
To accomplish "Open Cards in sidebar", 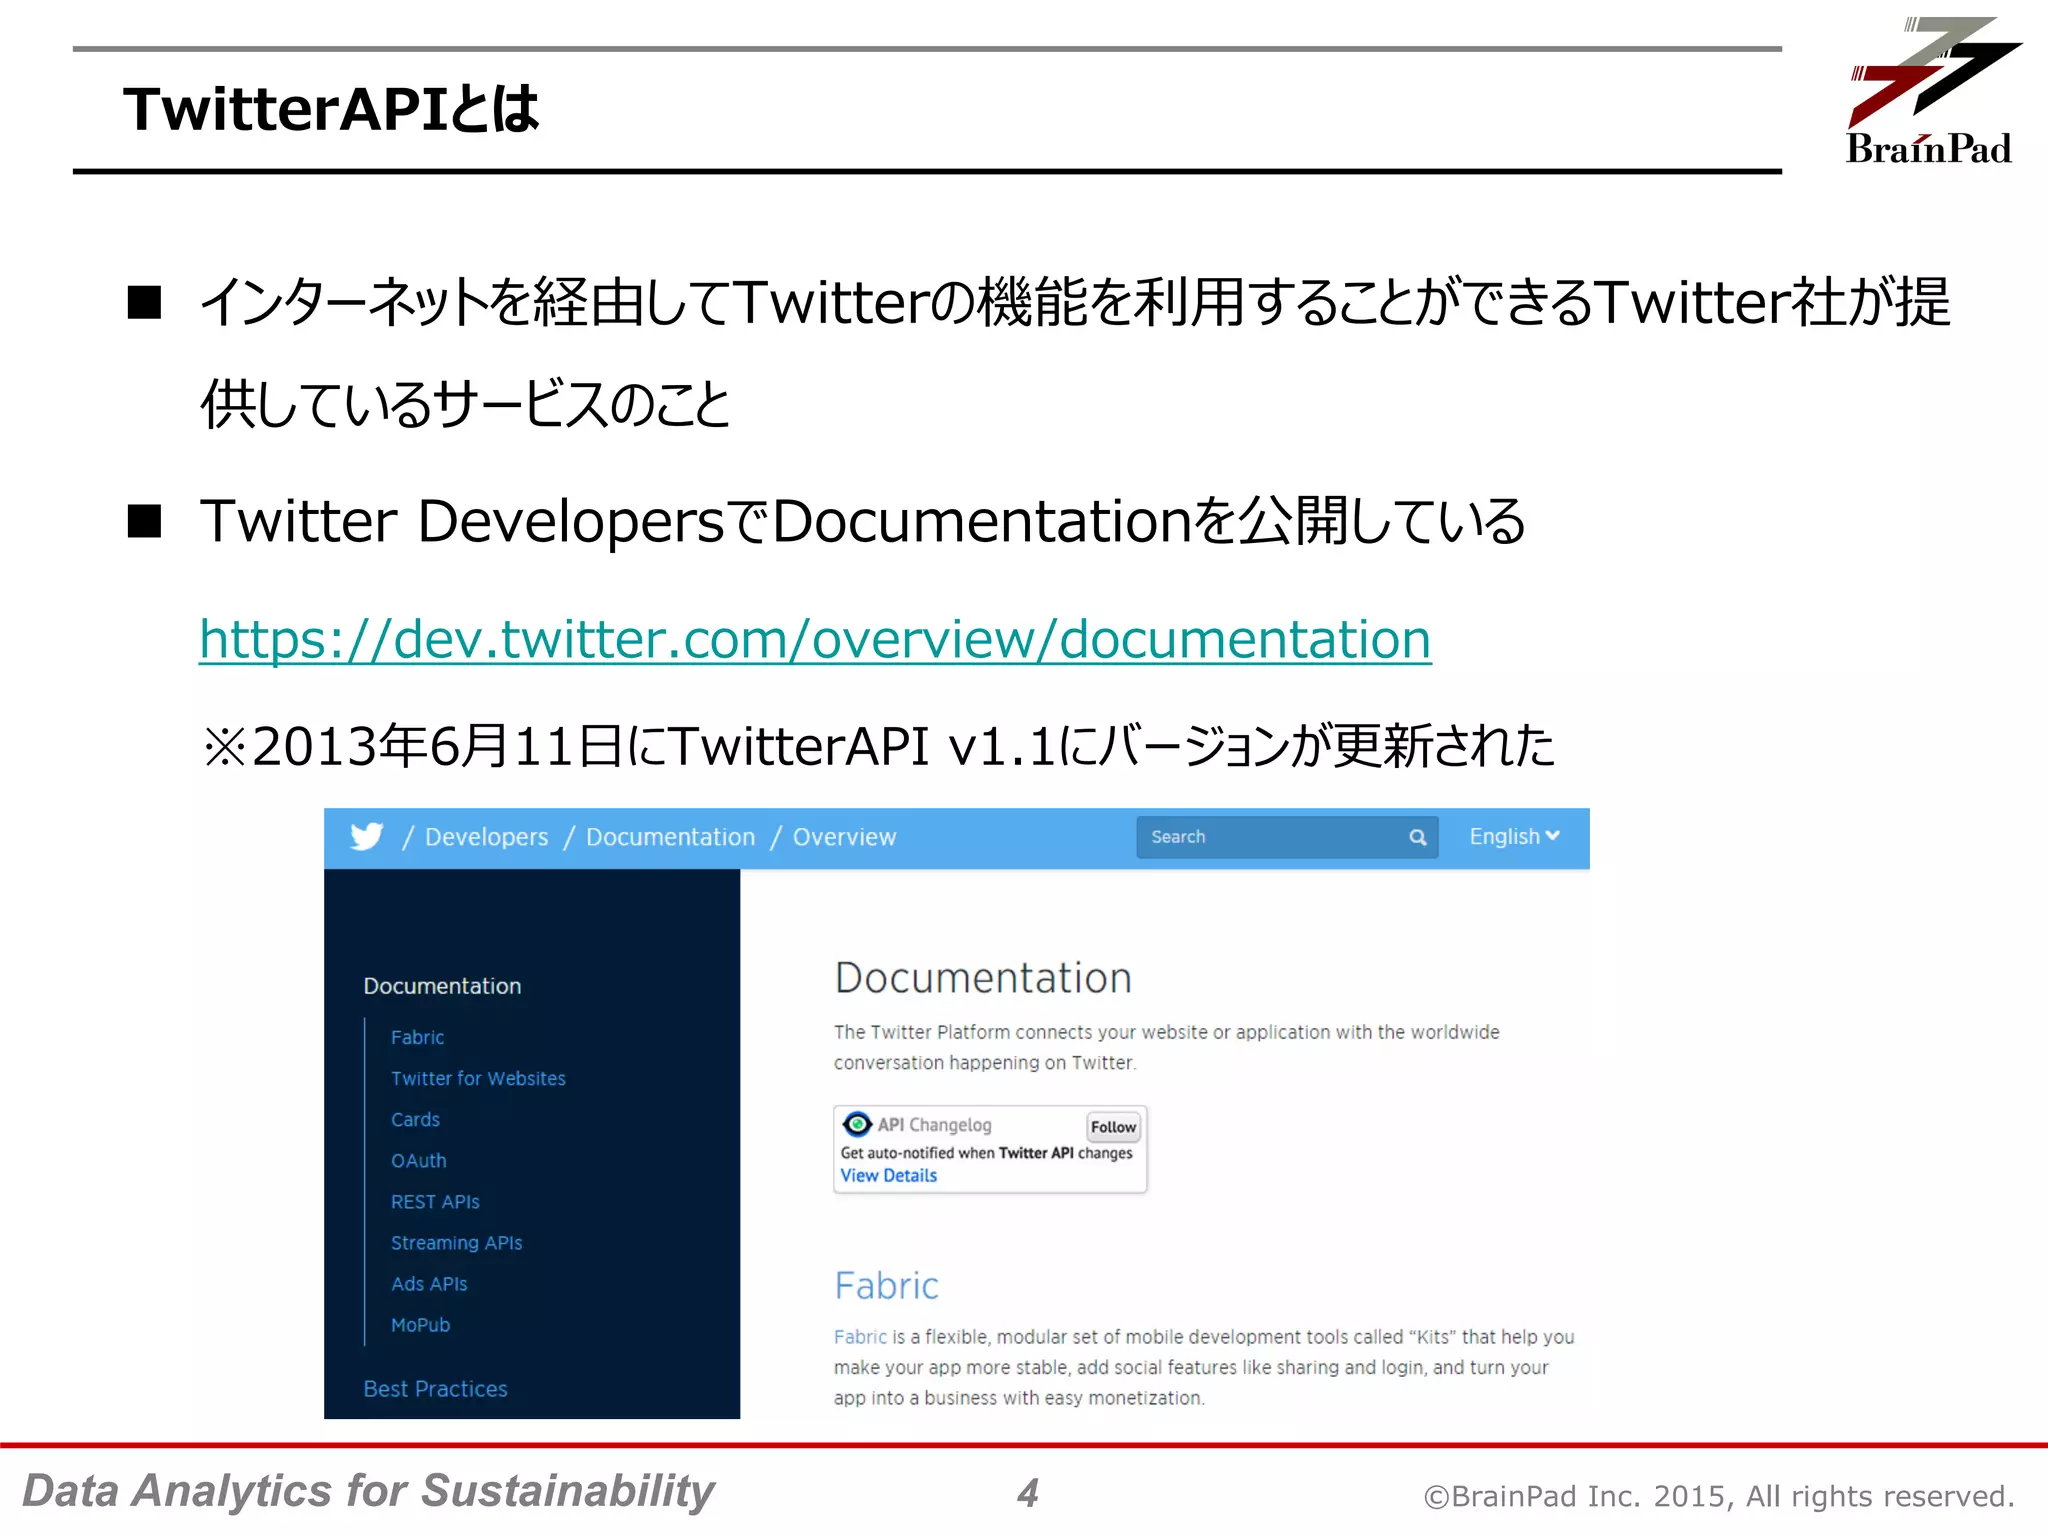I will coord(415,1119).
